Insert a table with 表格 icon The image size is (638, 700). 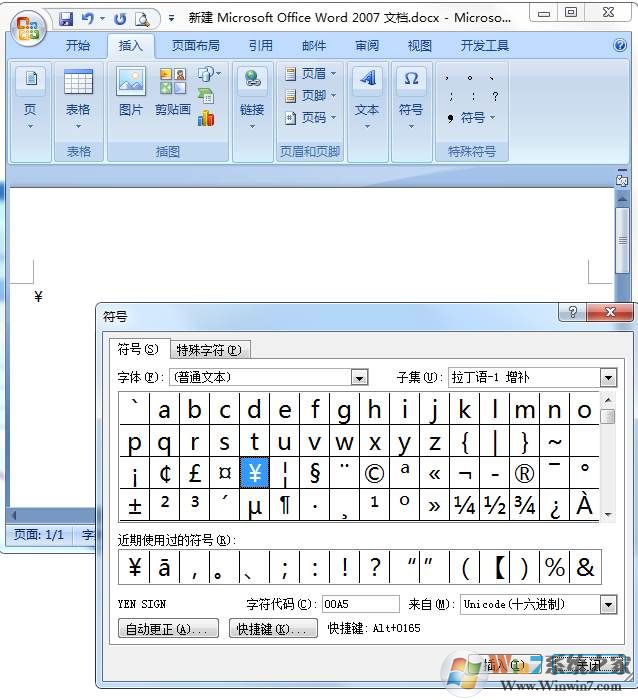tap(78, 98)
